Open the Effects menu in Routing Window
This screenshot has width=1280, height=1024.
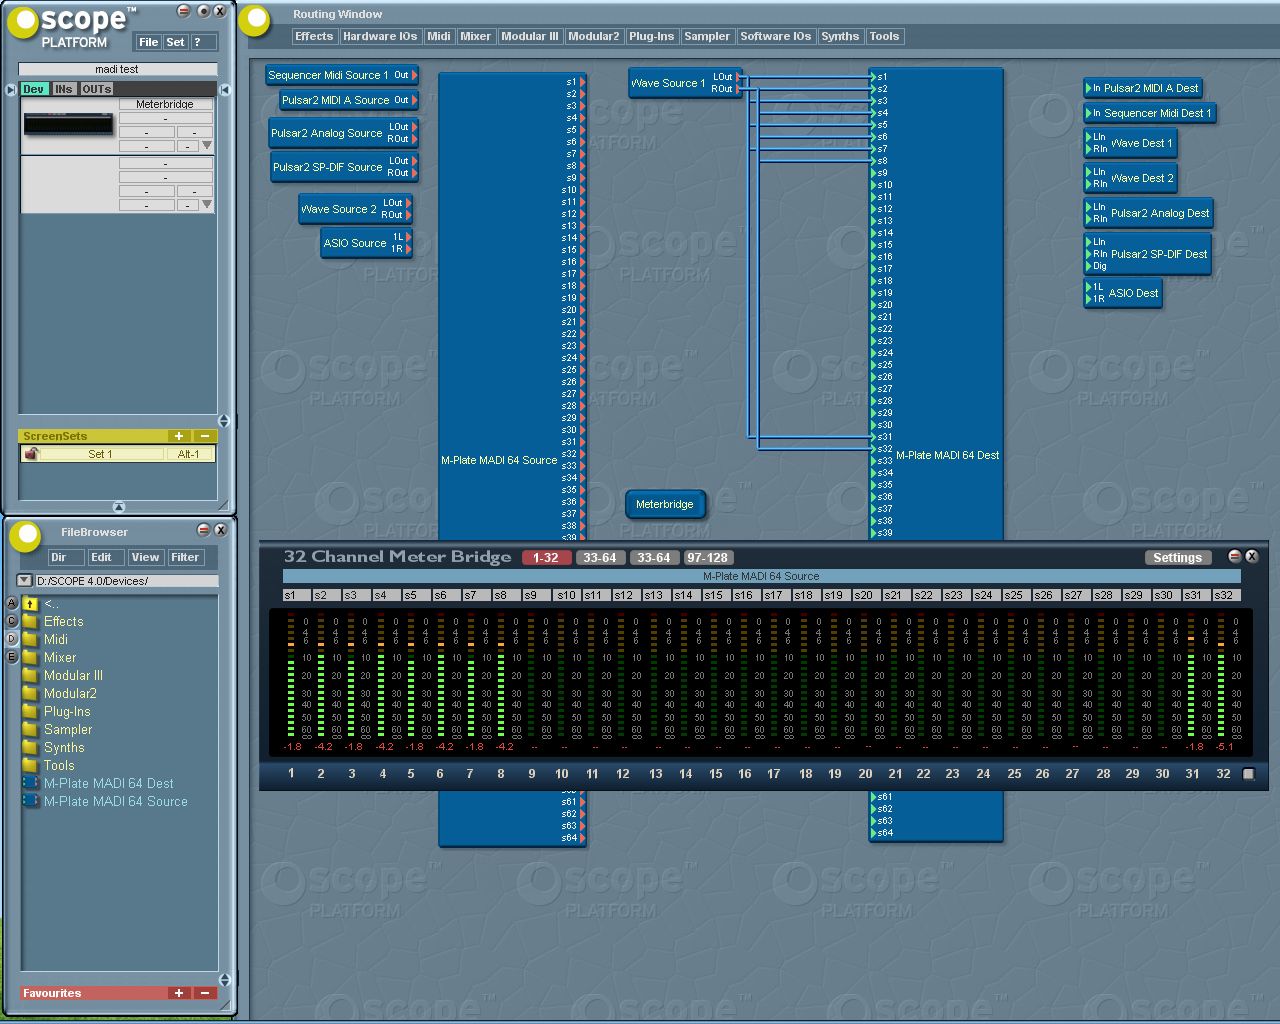point(314,36)
